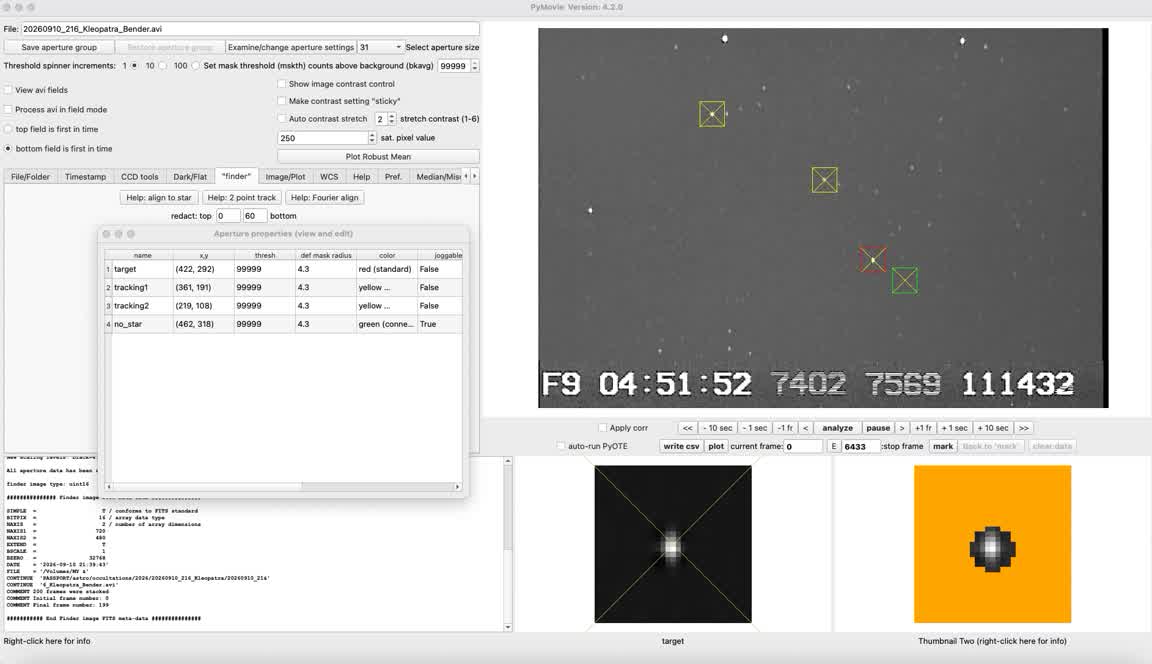Adjust stretch contrast spinner arrows
The image size is (1152, 664).
tap(392, 119)
